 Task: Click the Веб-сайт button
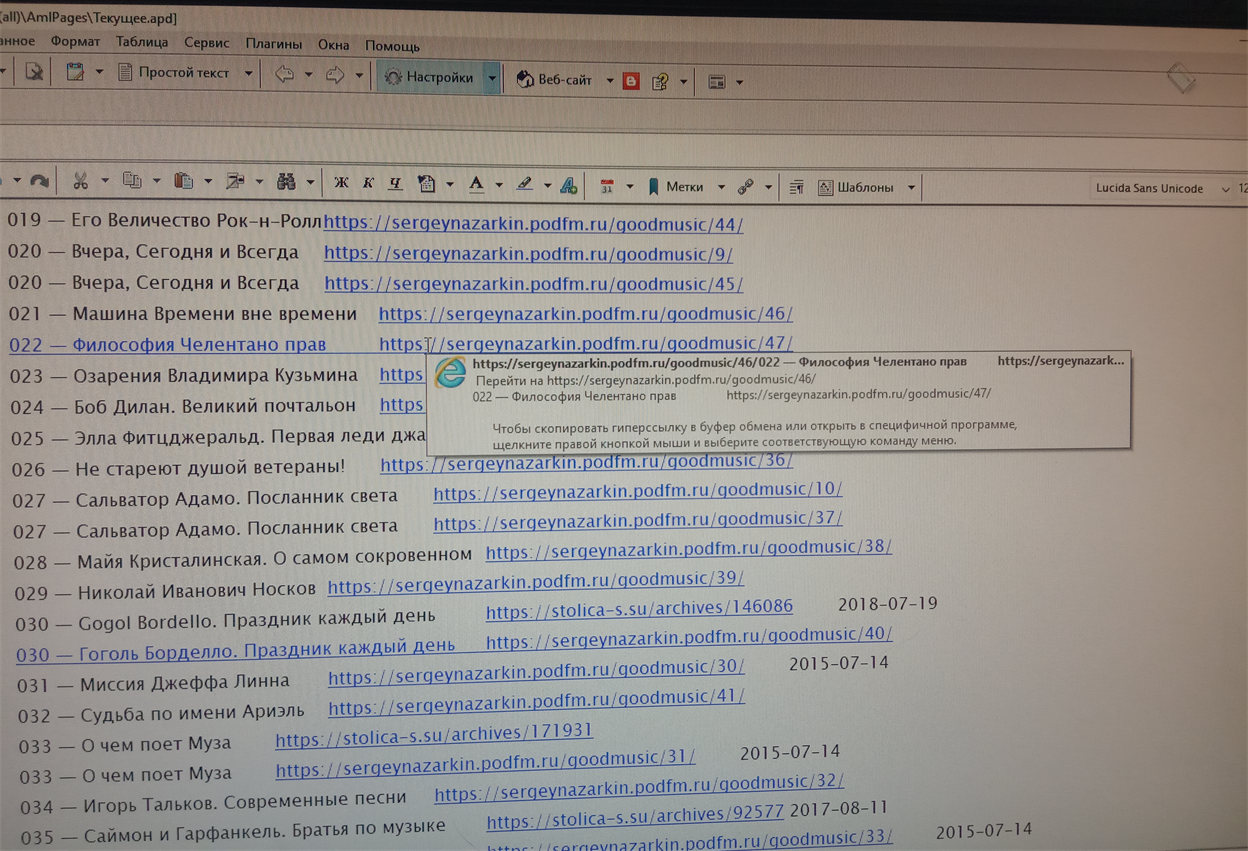(555, 79)
